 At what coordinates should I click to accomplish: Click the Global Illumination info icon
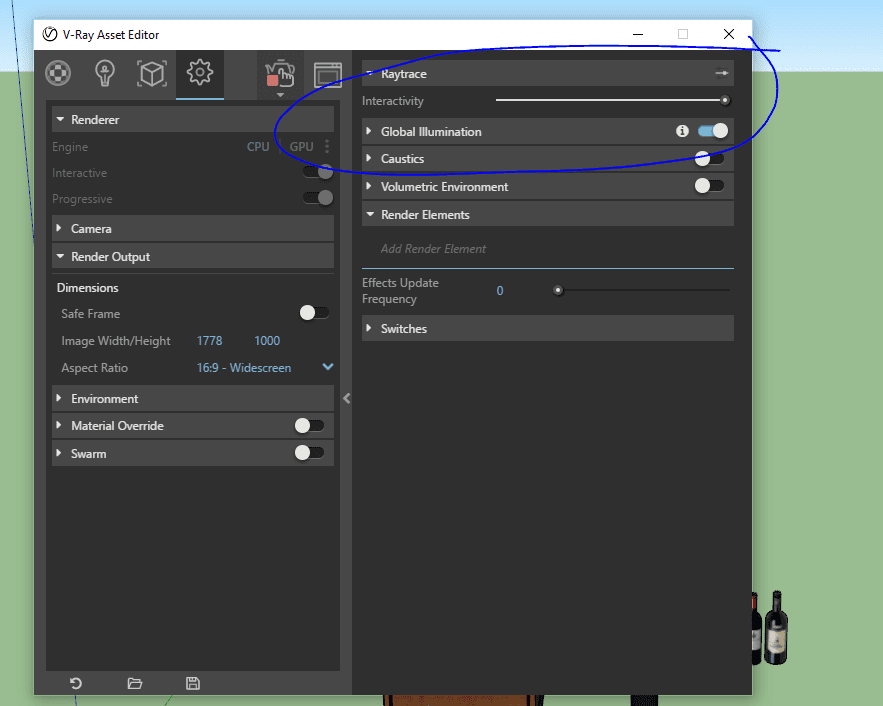(x=682, y=131)
